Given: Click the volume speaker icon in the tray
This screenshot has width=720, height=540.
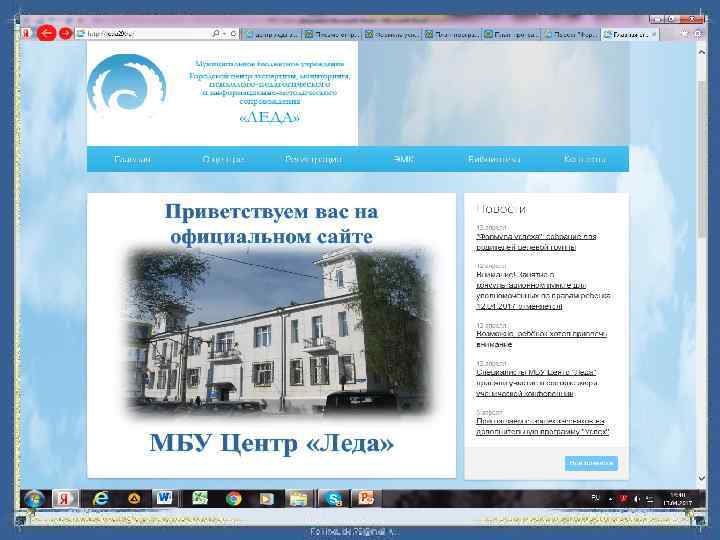Looking at the screenshot, I should pos(636,499).
